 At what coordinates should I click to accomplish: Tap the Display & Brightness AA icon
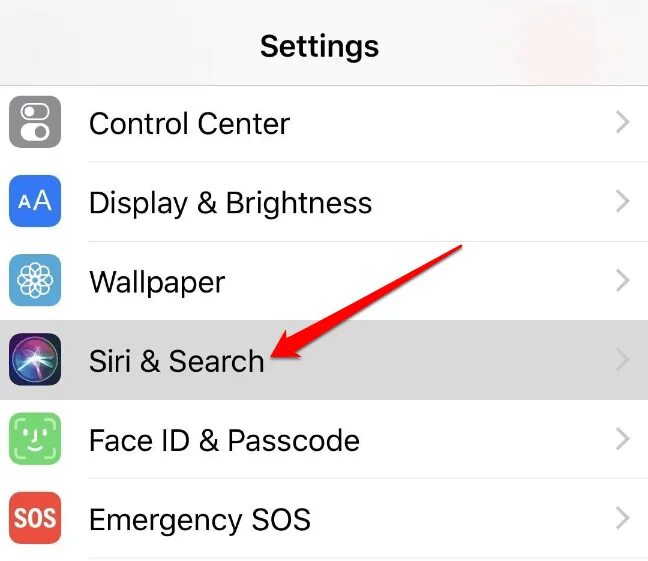click(x=35, y=201)
